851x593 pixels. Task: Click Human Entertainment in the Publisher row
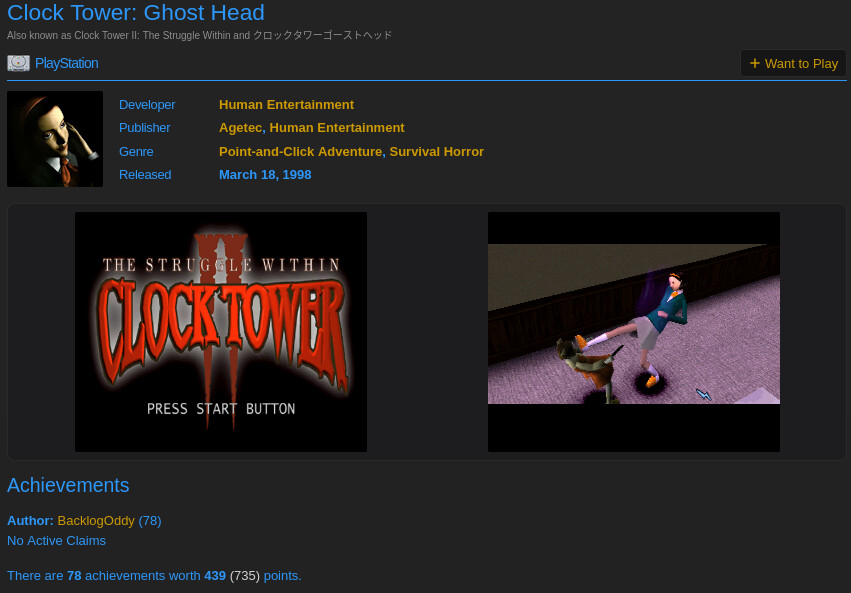coord(337,128)
